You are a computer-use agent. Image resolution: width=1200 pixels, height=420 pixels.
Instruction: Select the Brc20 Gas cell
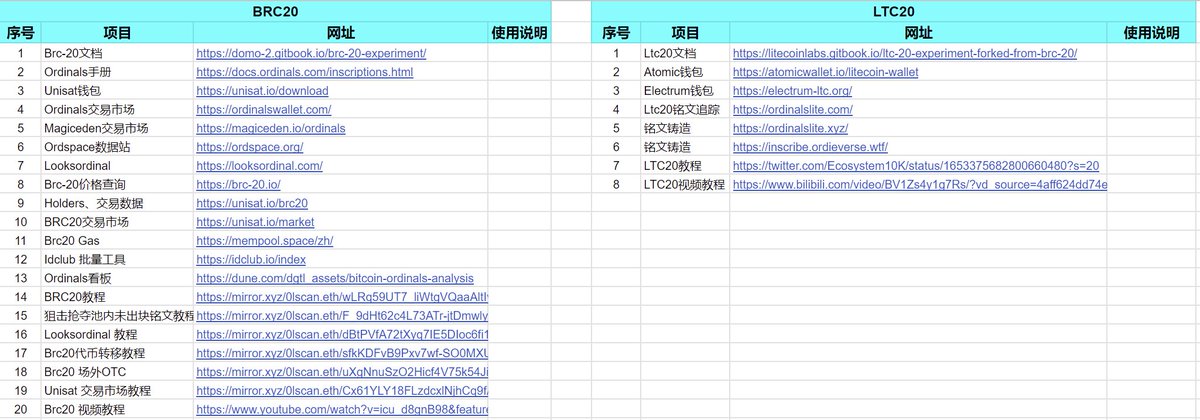coord(117,241)
